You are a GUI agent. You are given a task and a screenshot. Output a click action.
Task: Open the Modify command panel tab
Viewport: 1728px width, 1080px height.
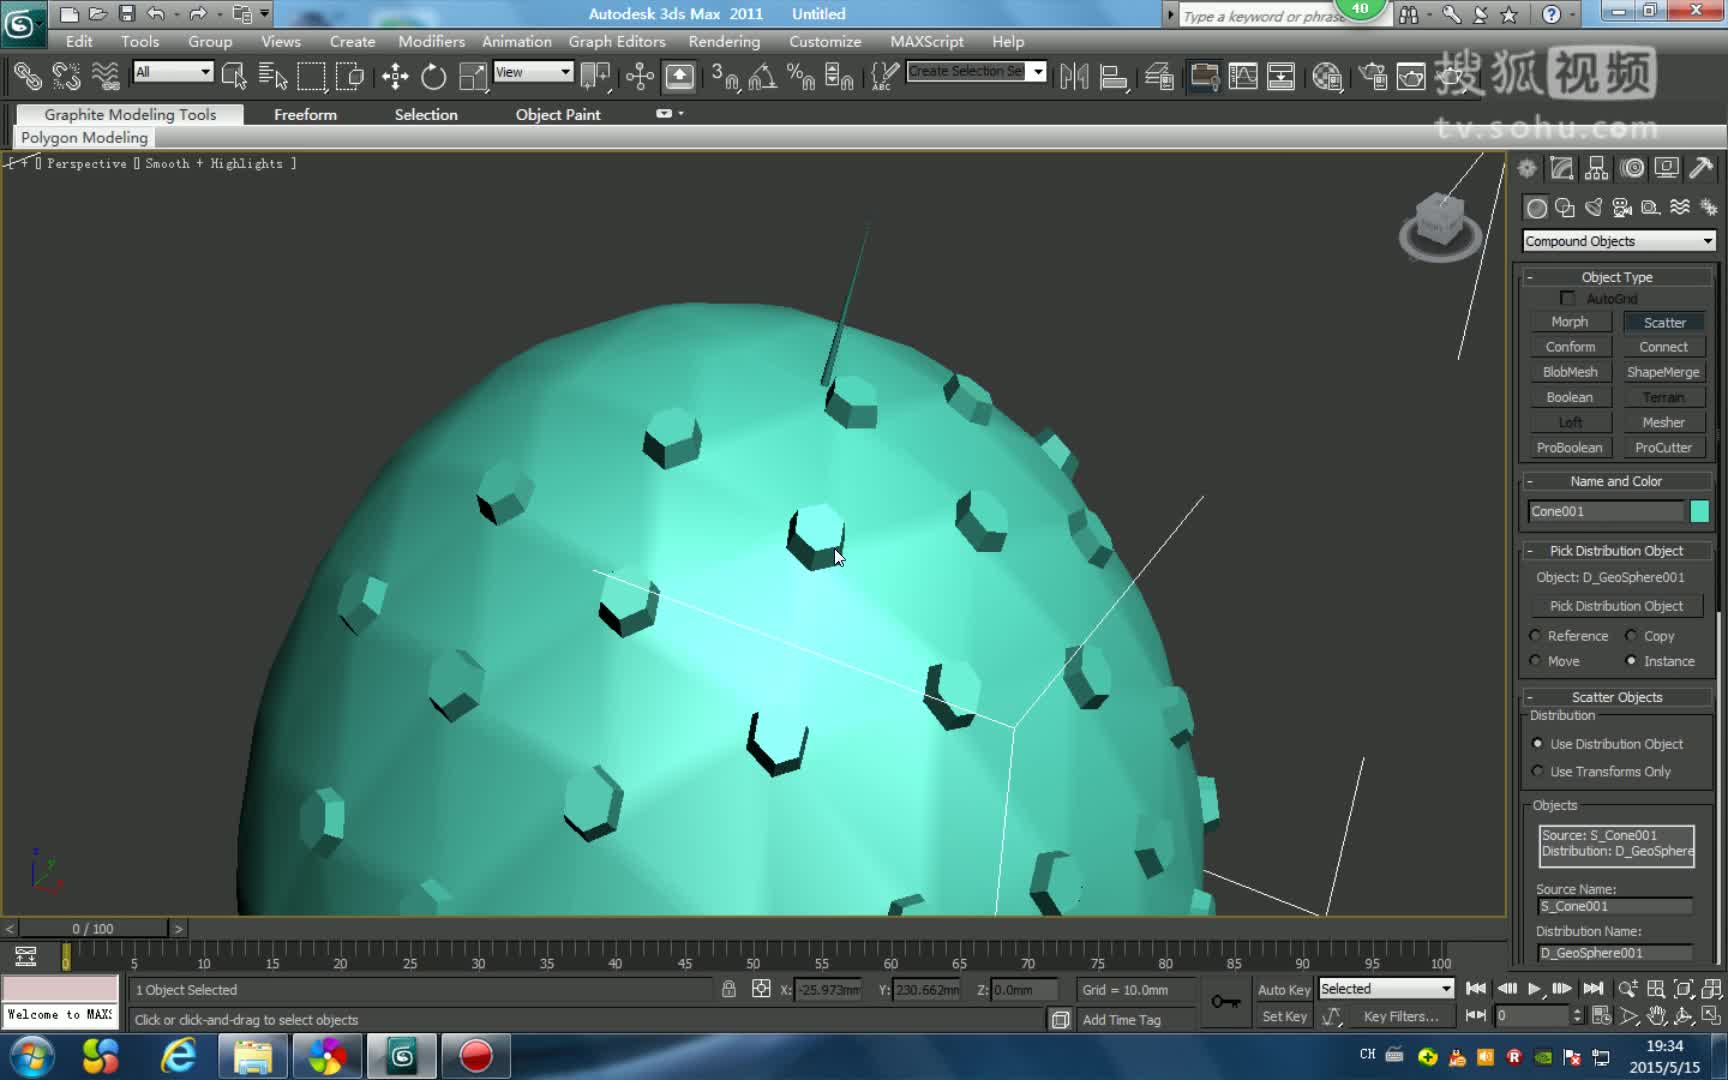(1562, 168)
